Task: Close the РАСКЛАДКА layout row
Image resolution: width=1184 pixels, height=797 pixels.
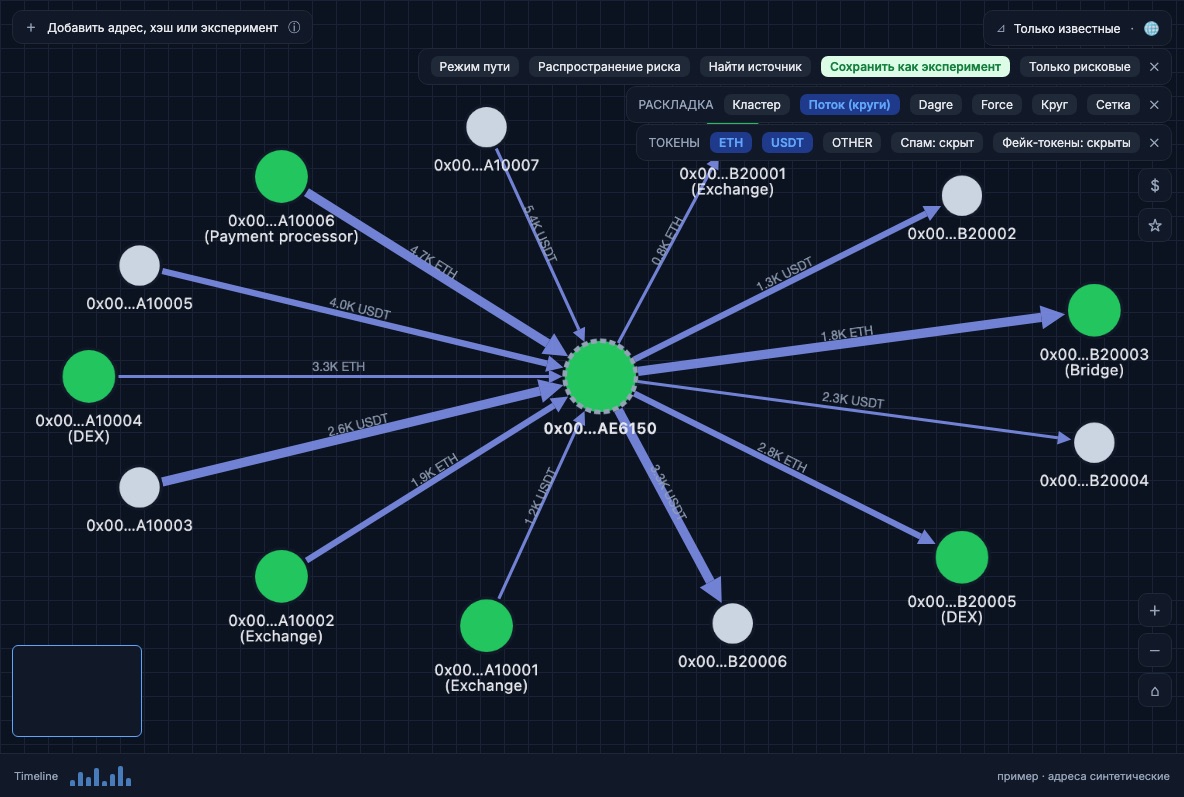Action: [1154, 104]
